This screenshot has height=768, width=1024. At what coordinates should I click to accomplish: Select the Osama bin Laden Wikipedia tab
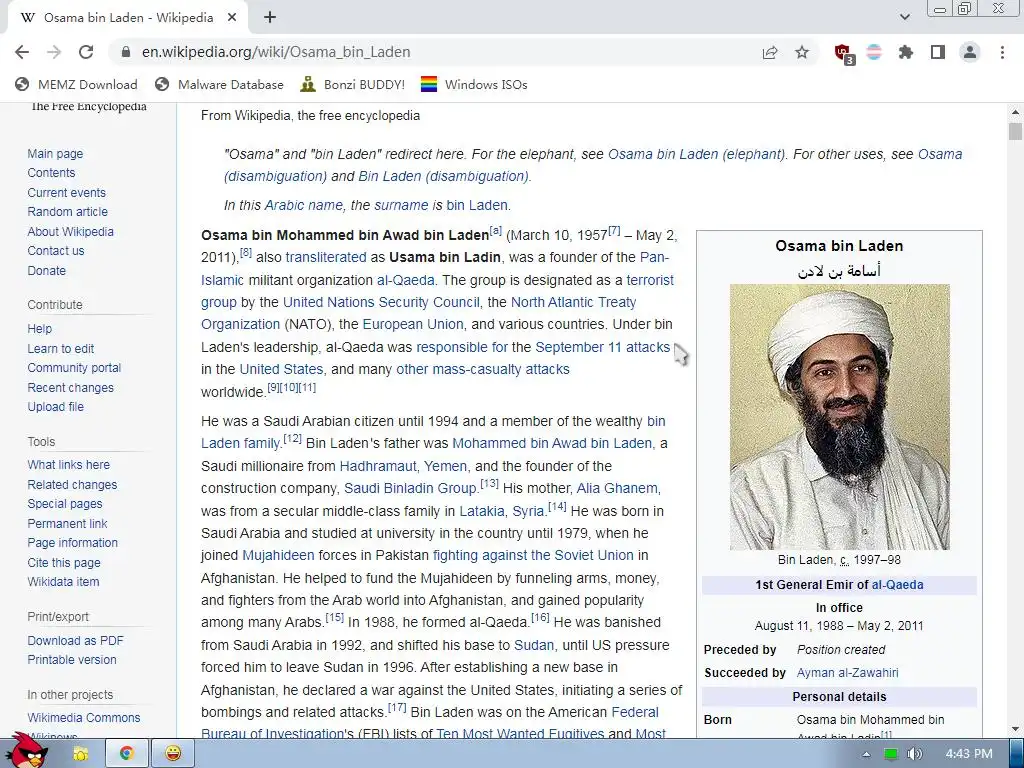(x=128, y=18)
